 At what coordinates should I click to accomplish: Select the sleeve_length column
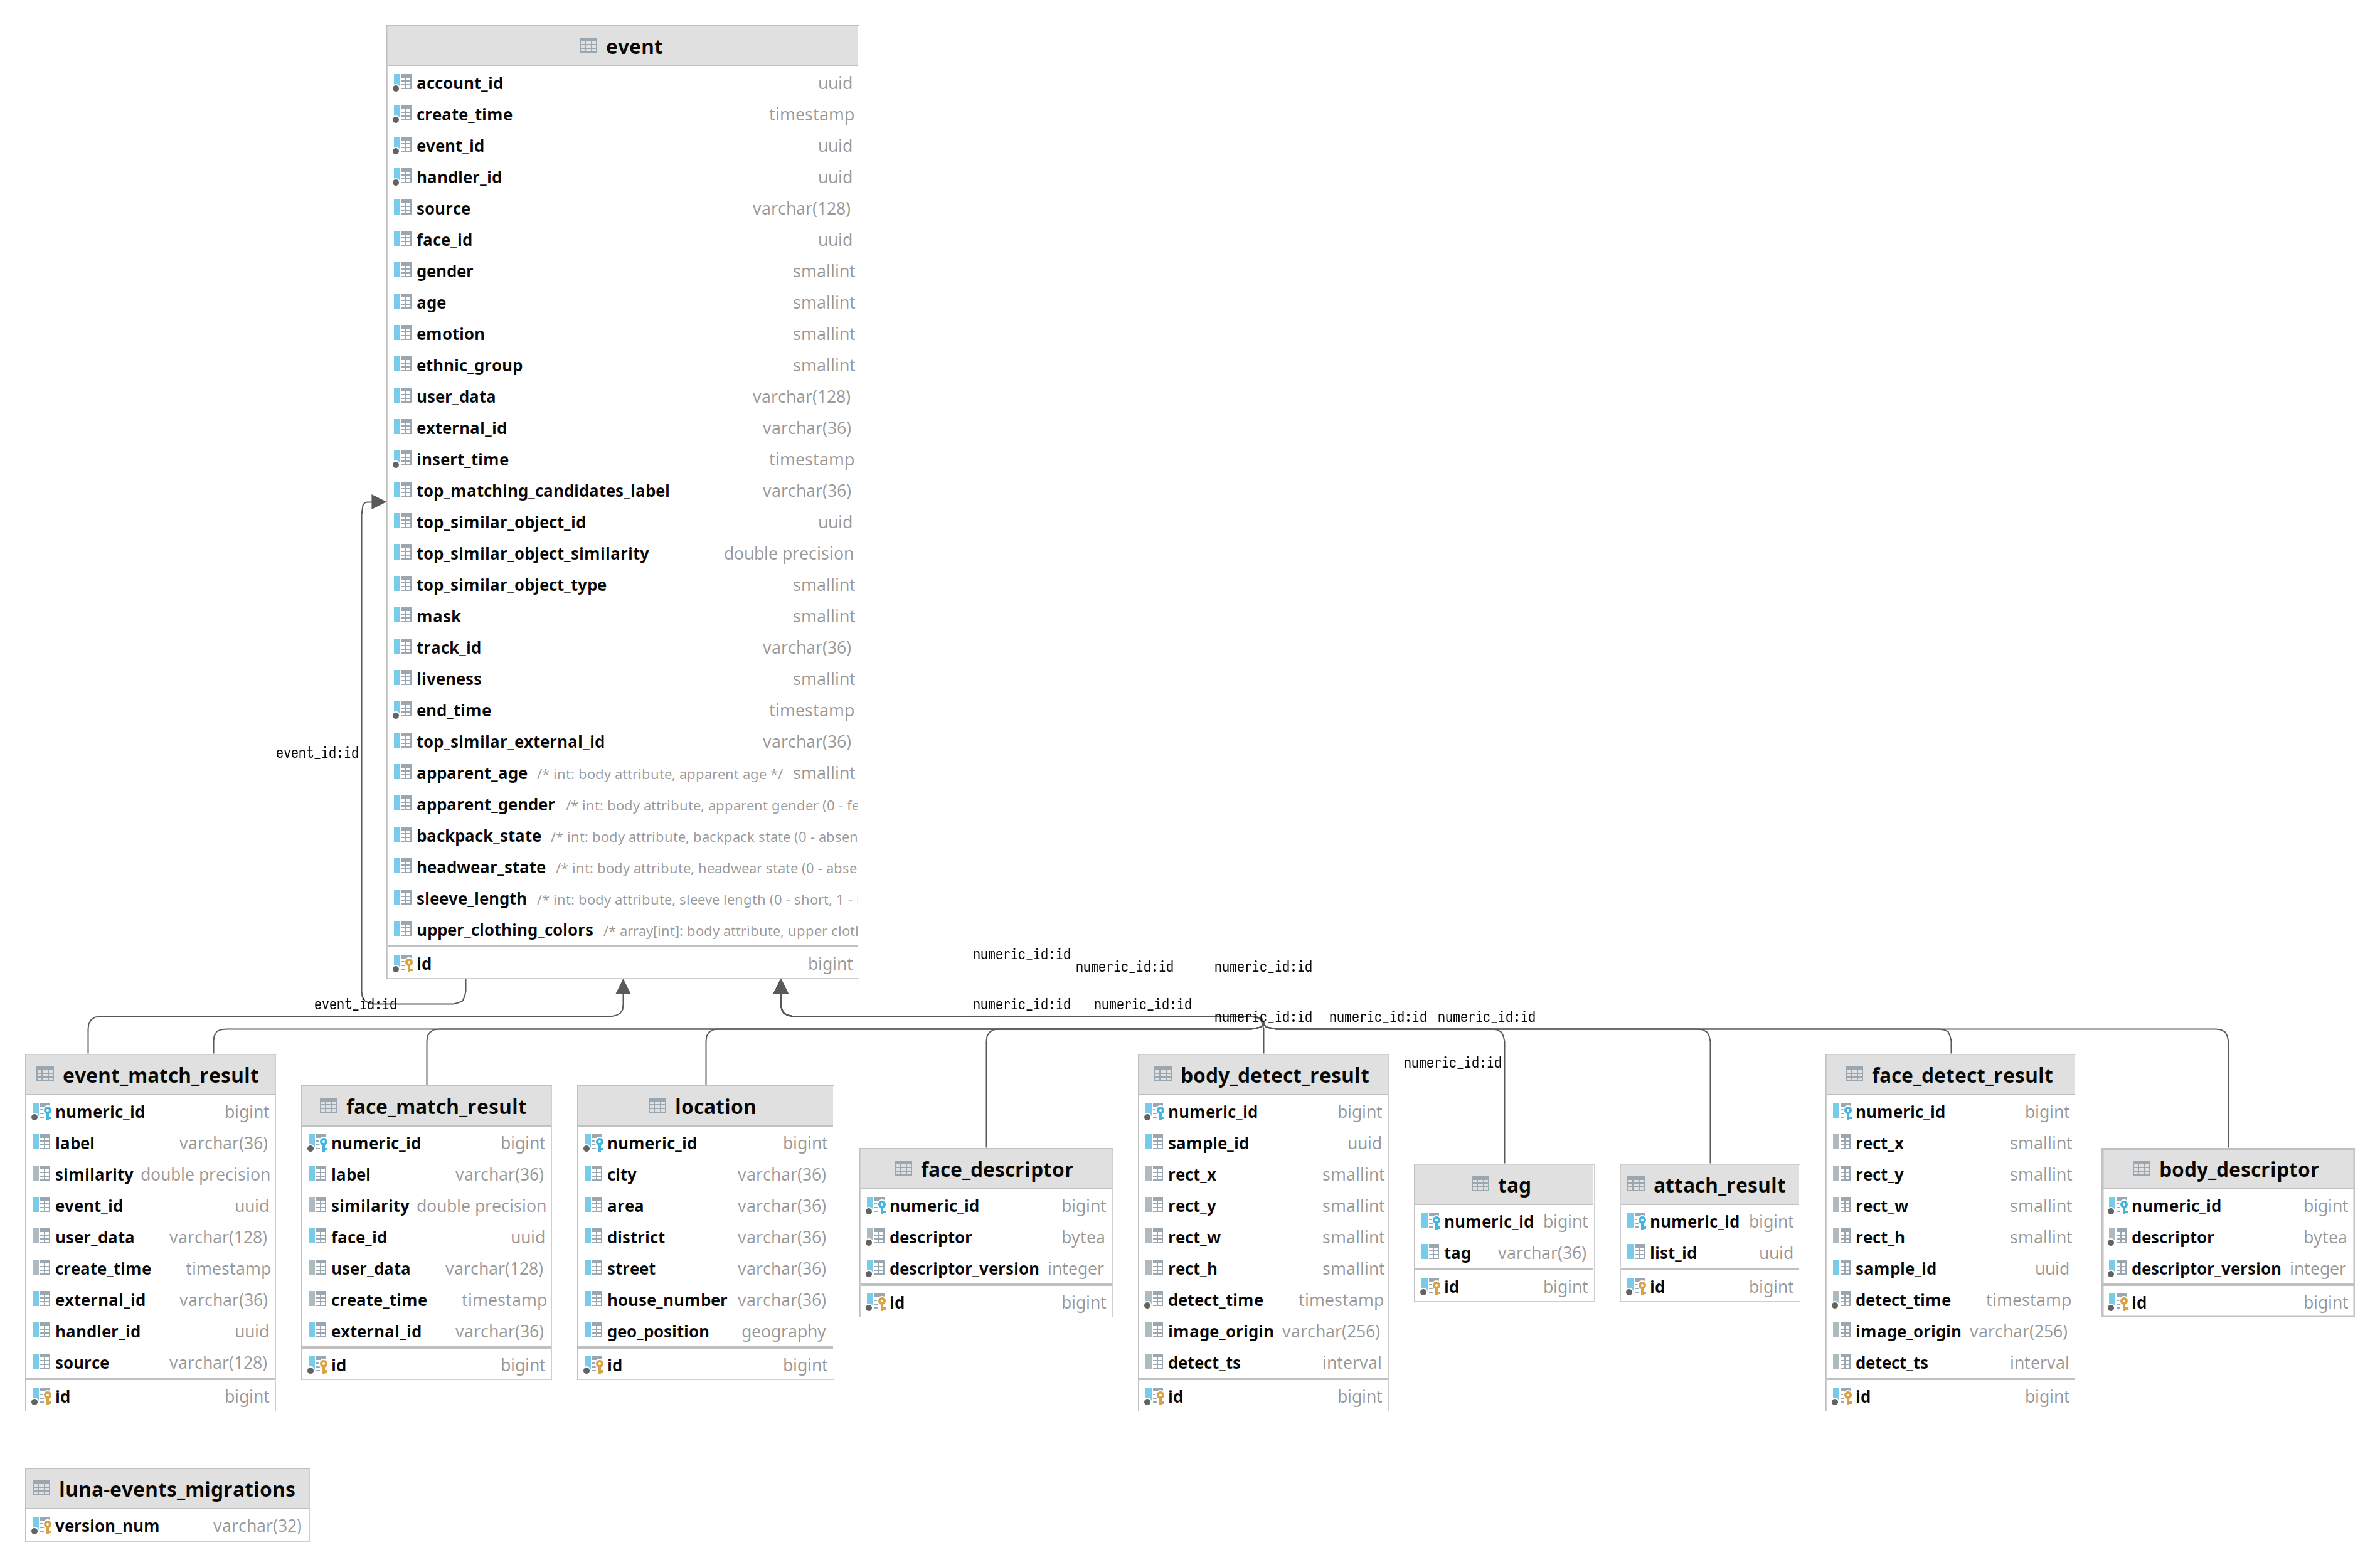click(623, 899)
